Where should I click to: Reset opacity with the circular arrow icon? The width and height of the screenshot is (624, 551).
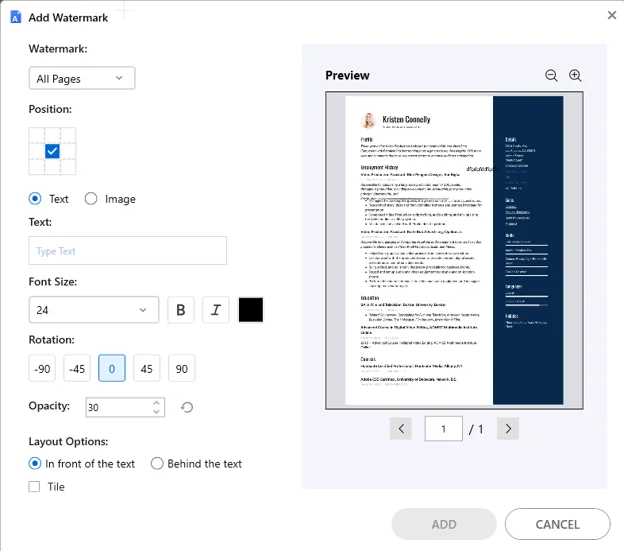point(187,407)
